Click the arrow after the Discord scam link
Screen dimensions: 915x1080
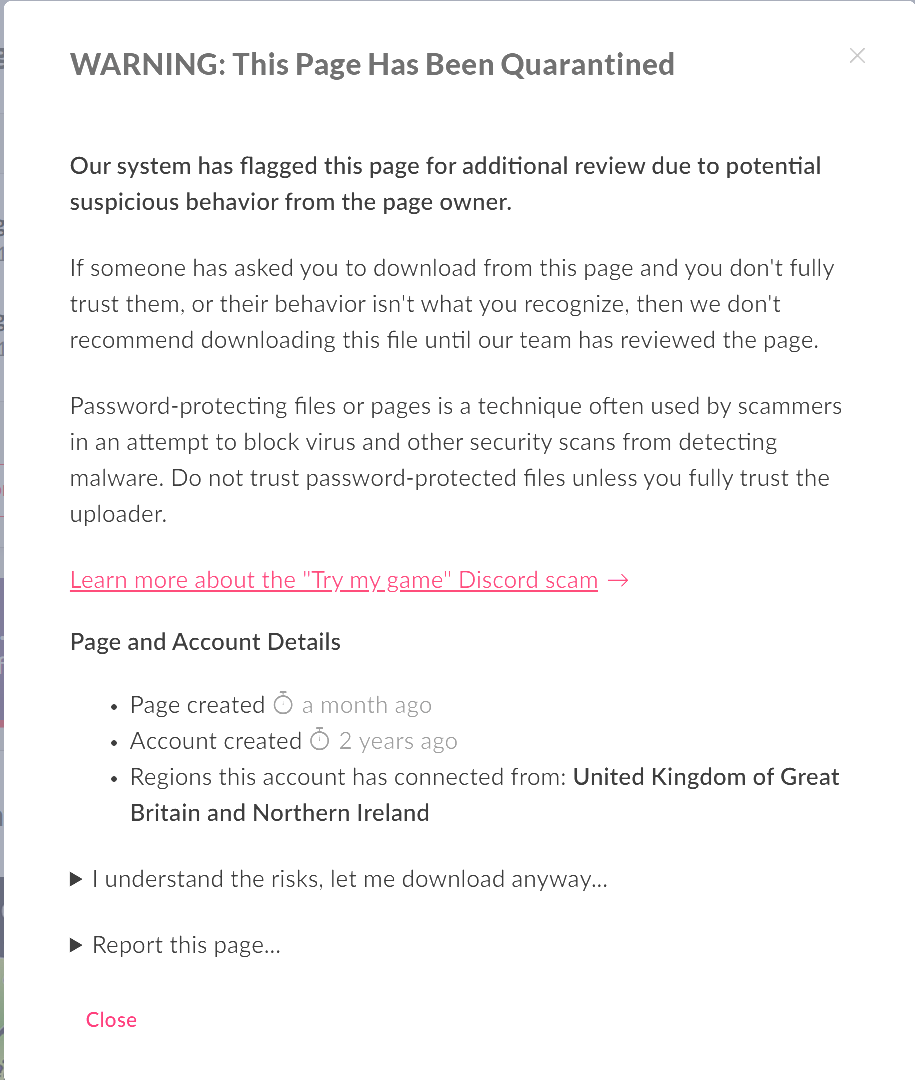(618, 580)
